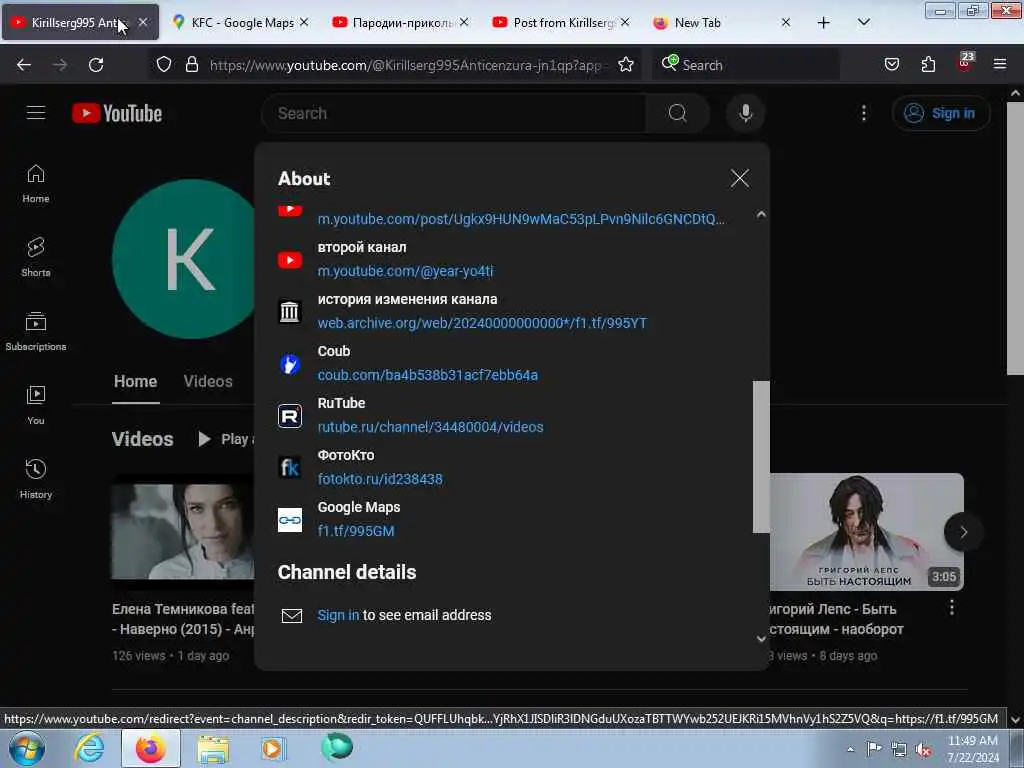Open fotokto.ru/id238438 link
This screenshot has height=768, width=1024.
click(x=380, y=479)
